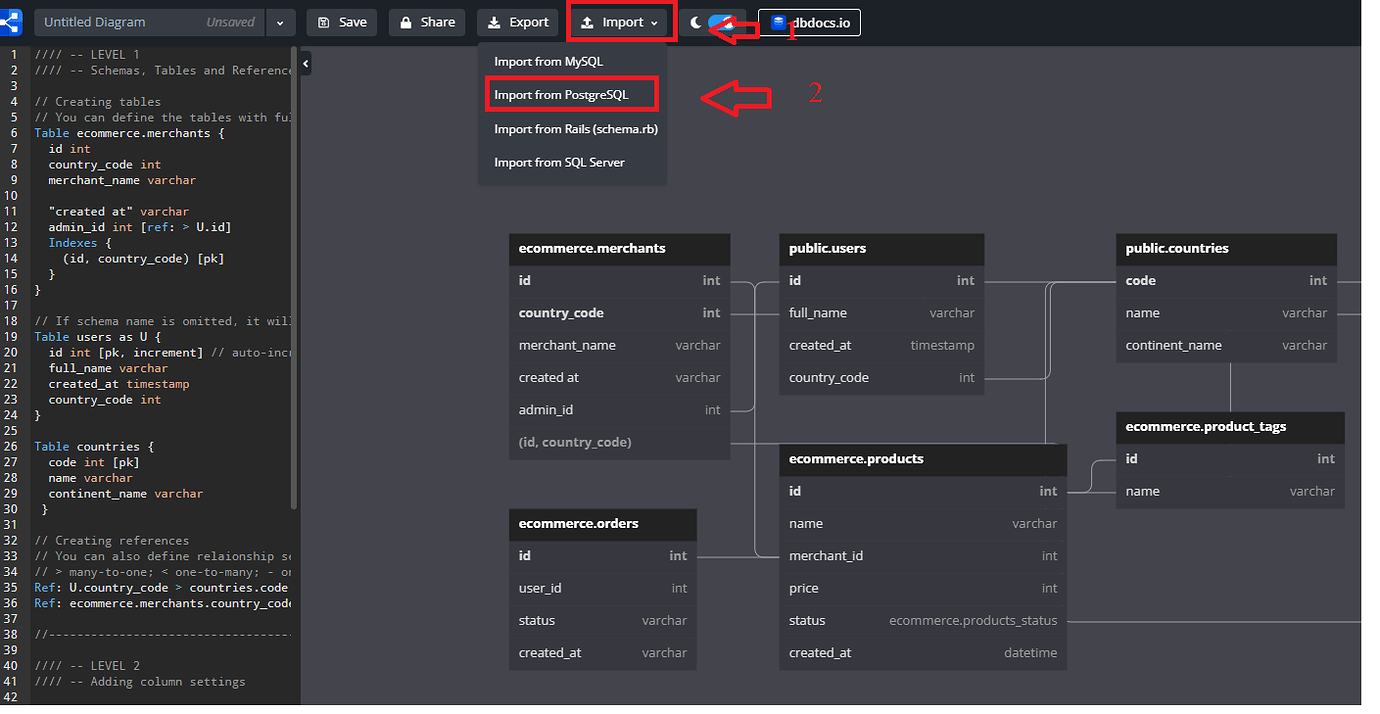Click user_id row in ecommerce.orders

coord(603,589)
